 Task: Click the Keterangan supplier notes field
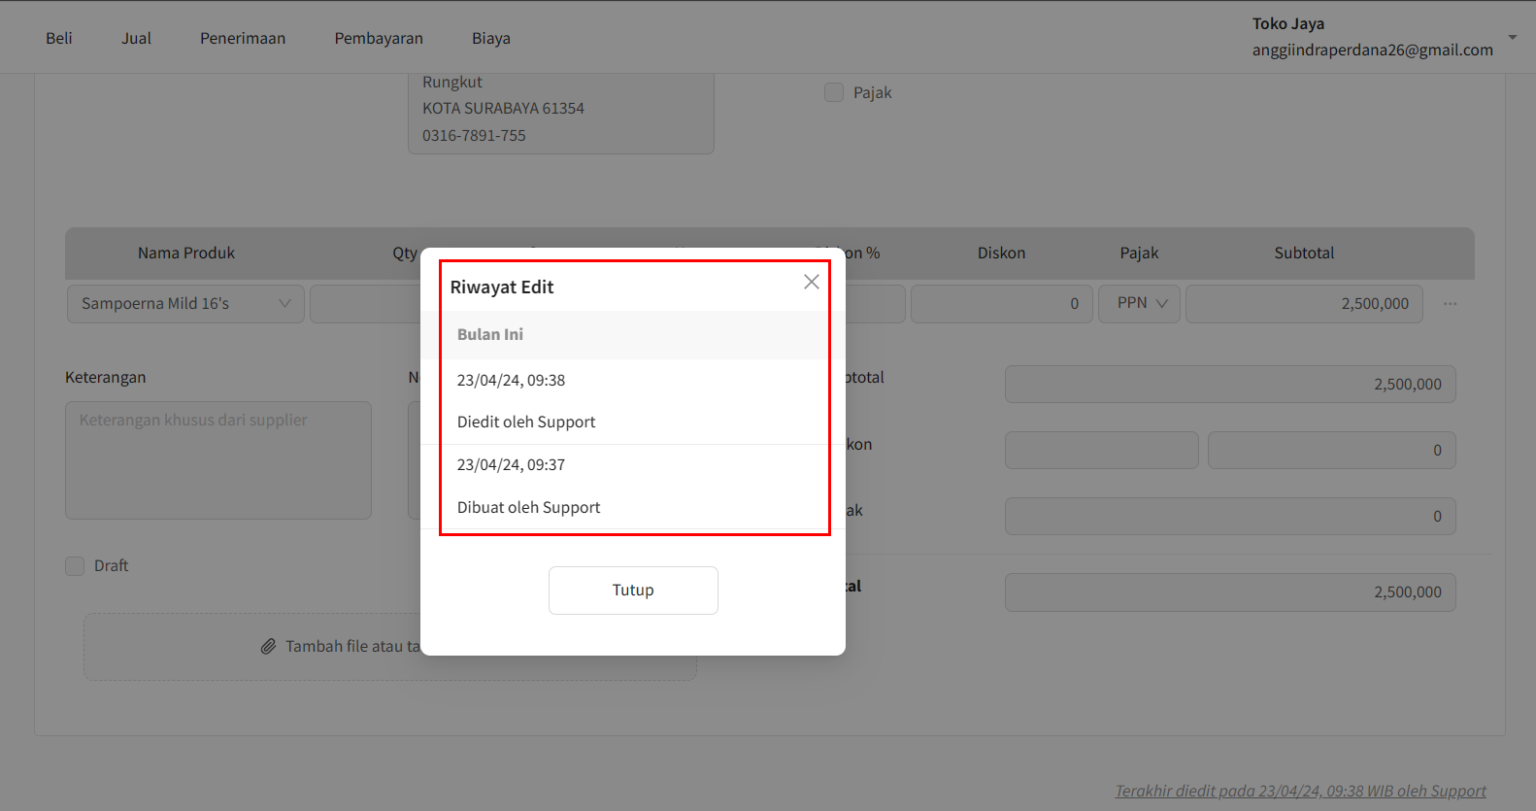(218, 460)
